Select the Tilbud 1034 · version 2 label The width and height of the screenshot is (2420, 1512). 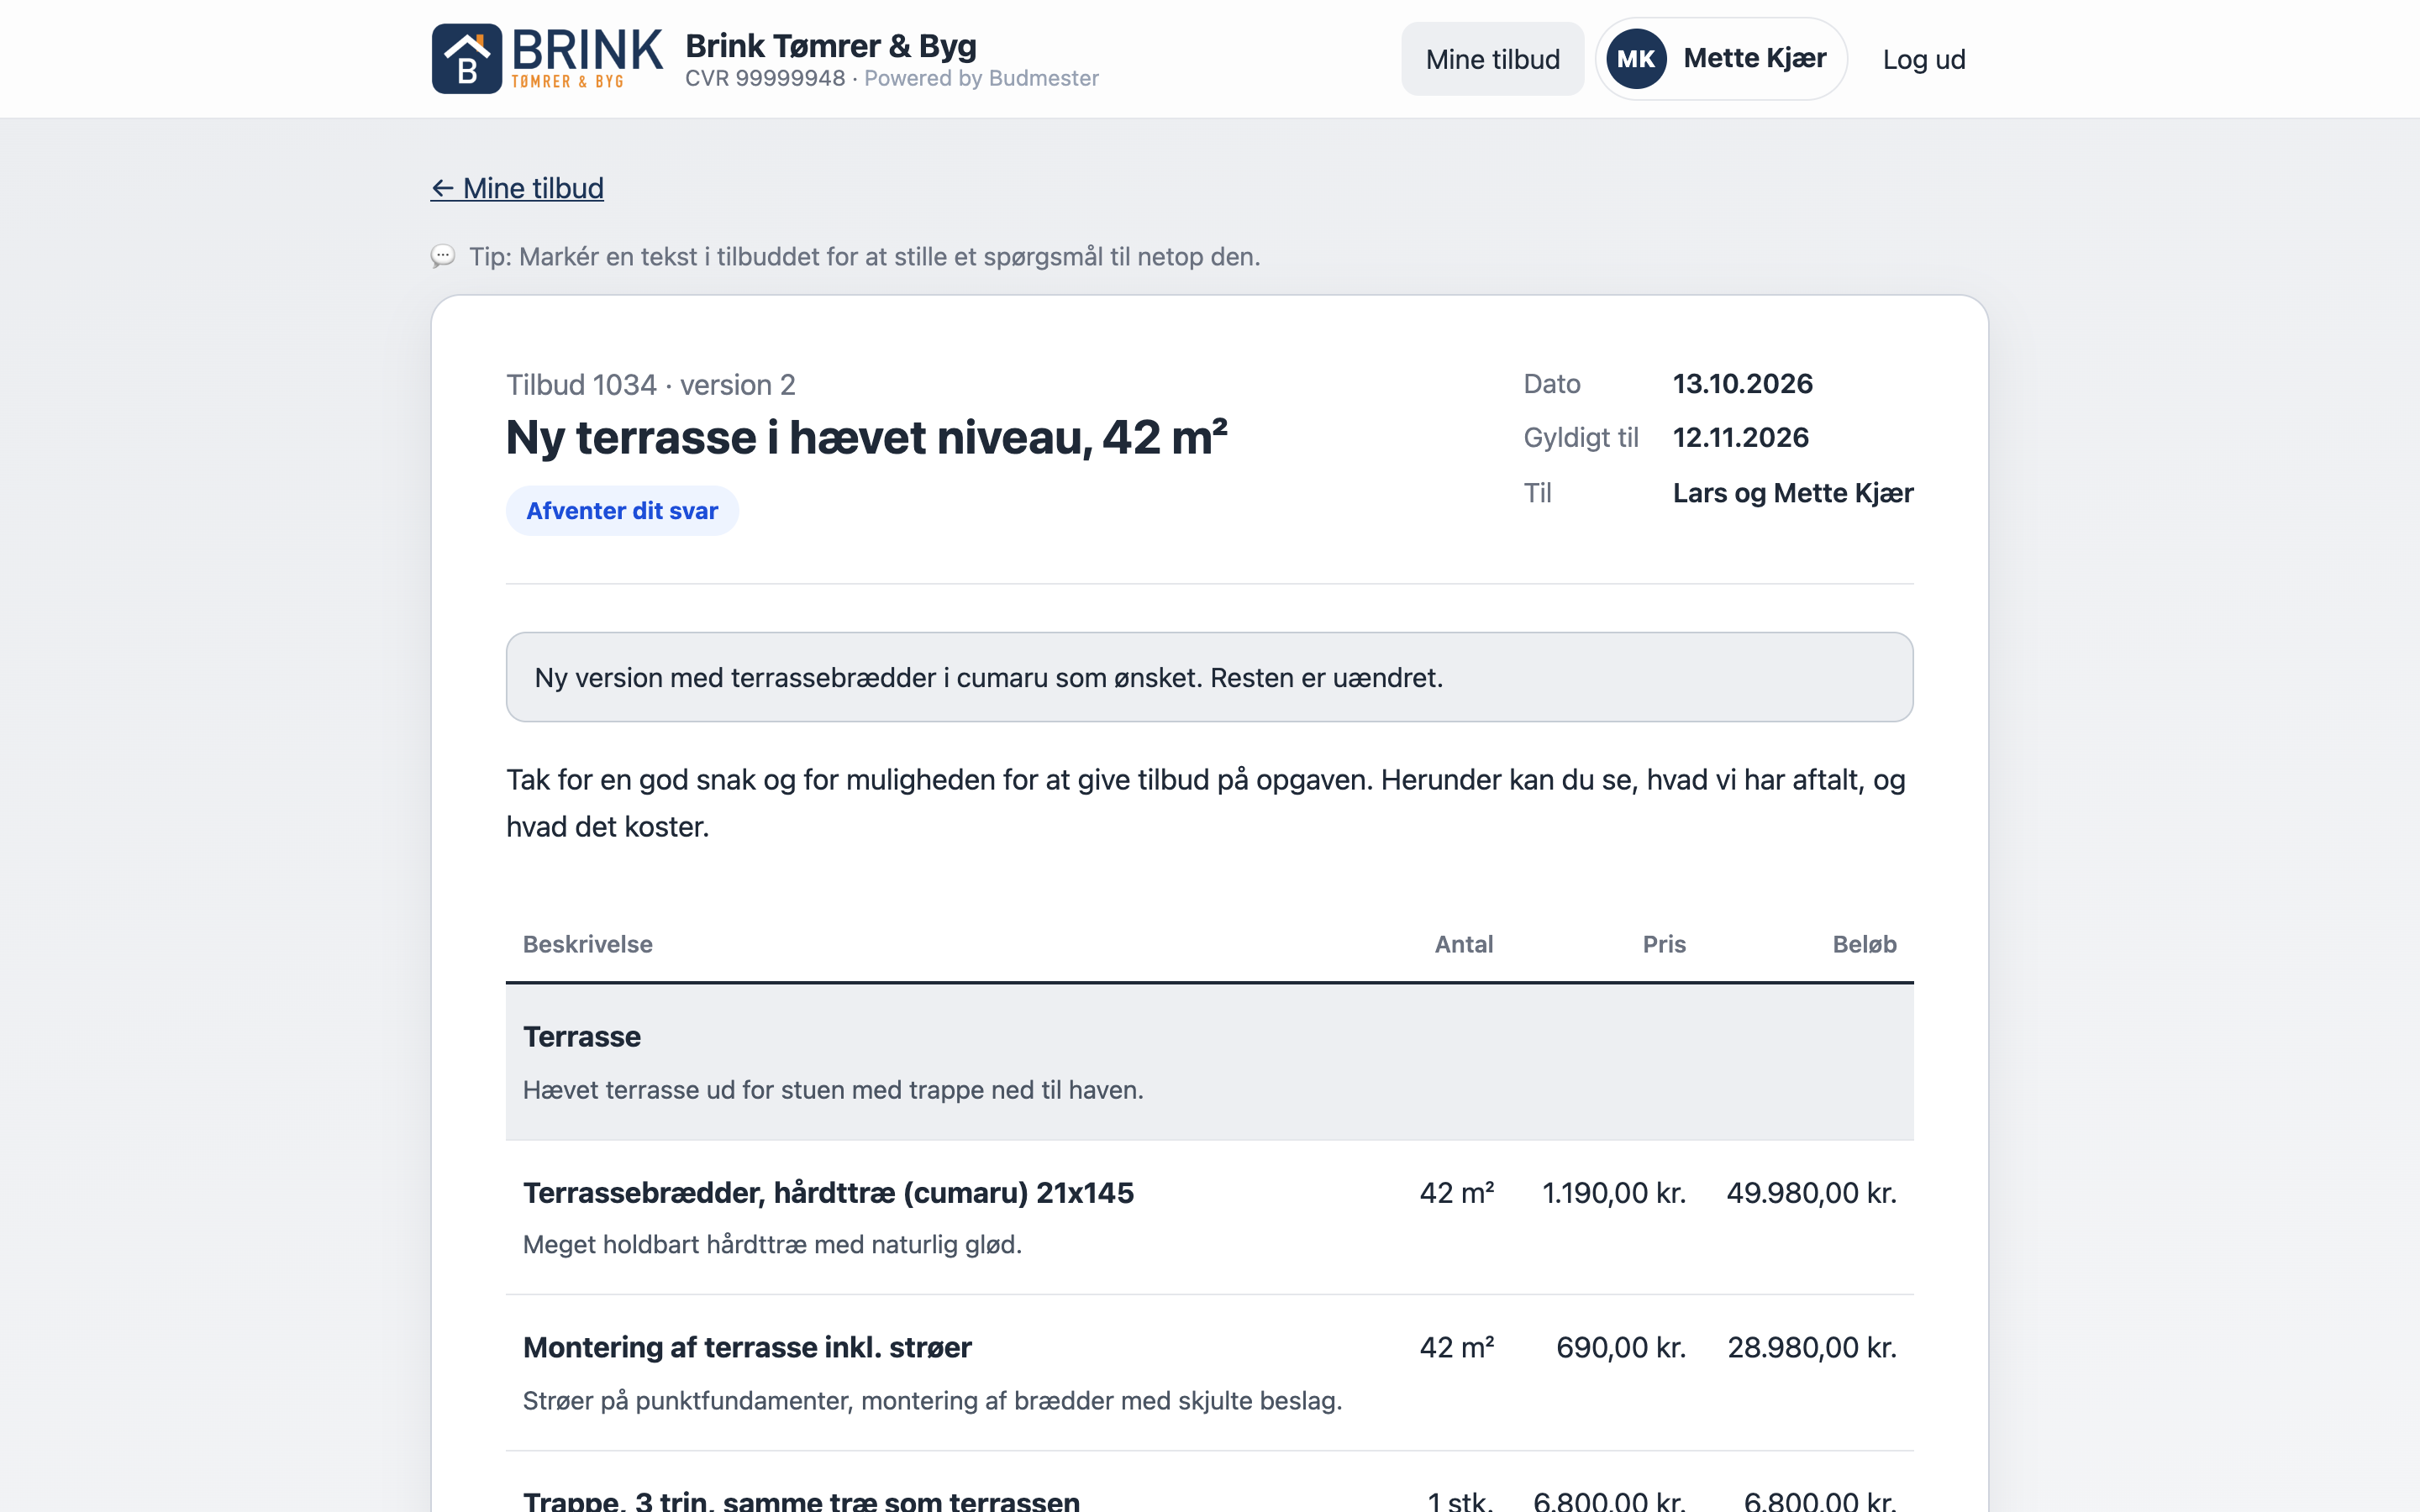(x=651, y=384)
